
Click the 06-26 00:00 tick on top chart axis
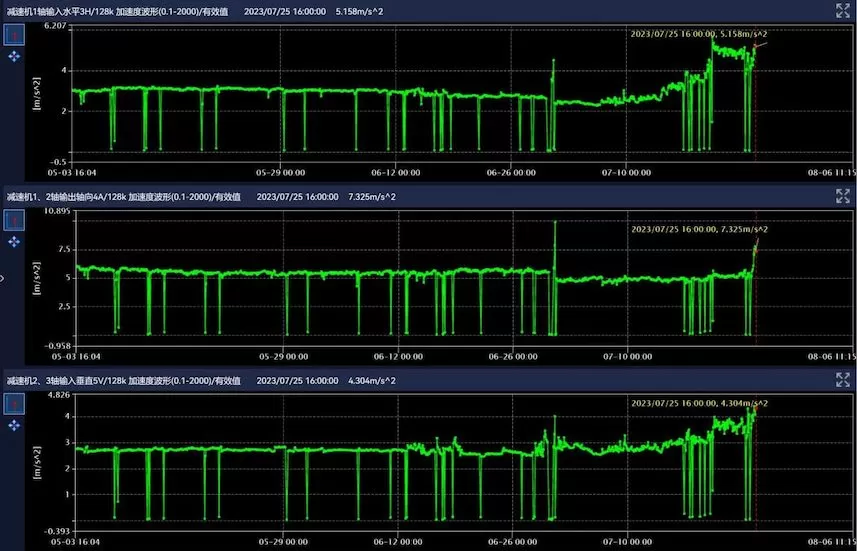tap(512, 172)
